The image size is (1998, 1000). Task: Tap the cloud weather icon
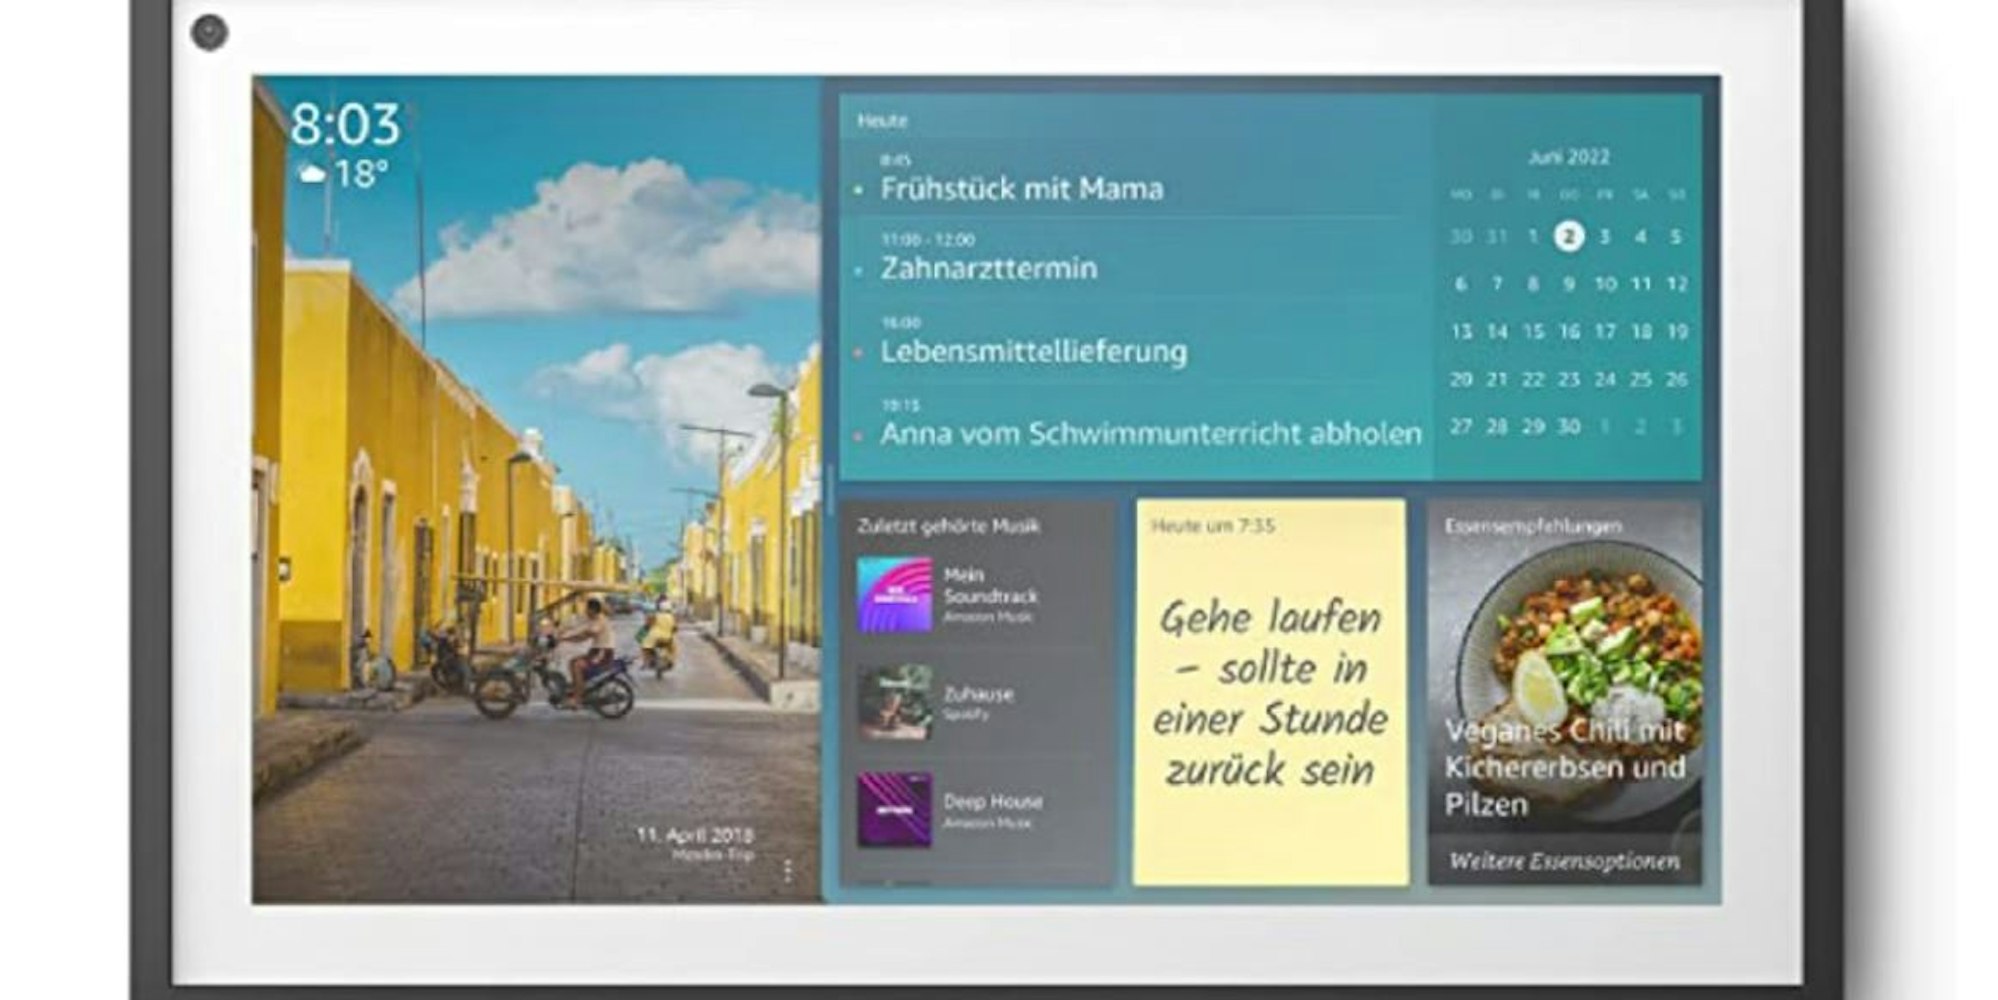[x=312, y=171]
